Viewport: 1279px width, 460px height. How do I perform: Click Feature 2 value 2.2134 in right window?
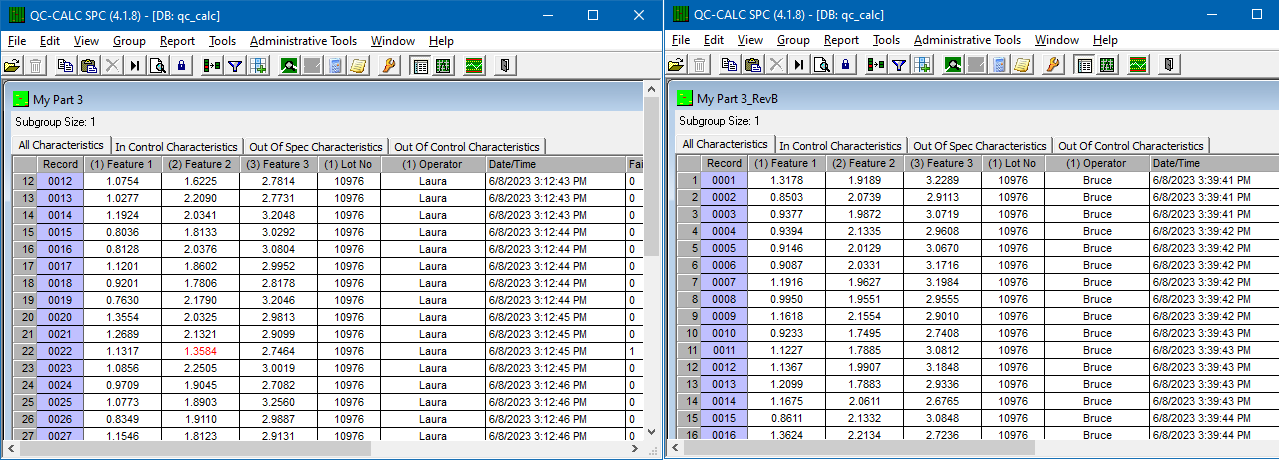pos(865,435)
